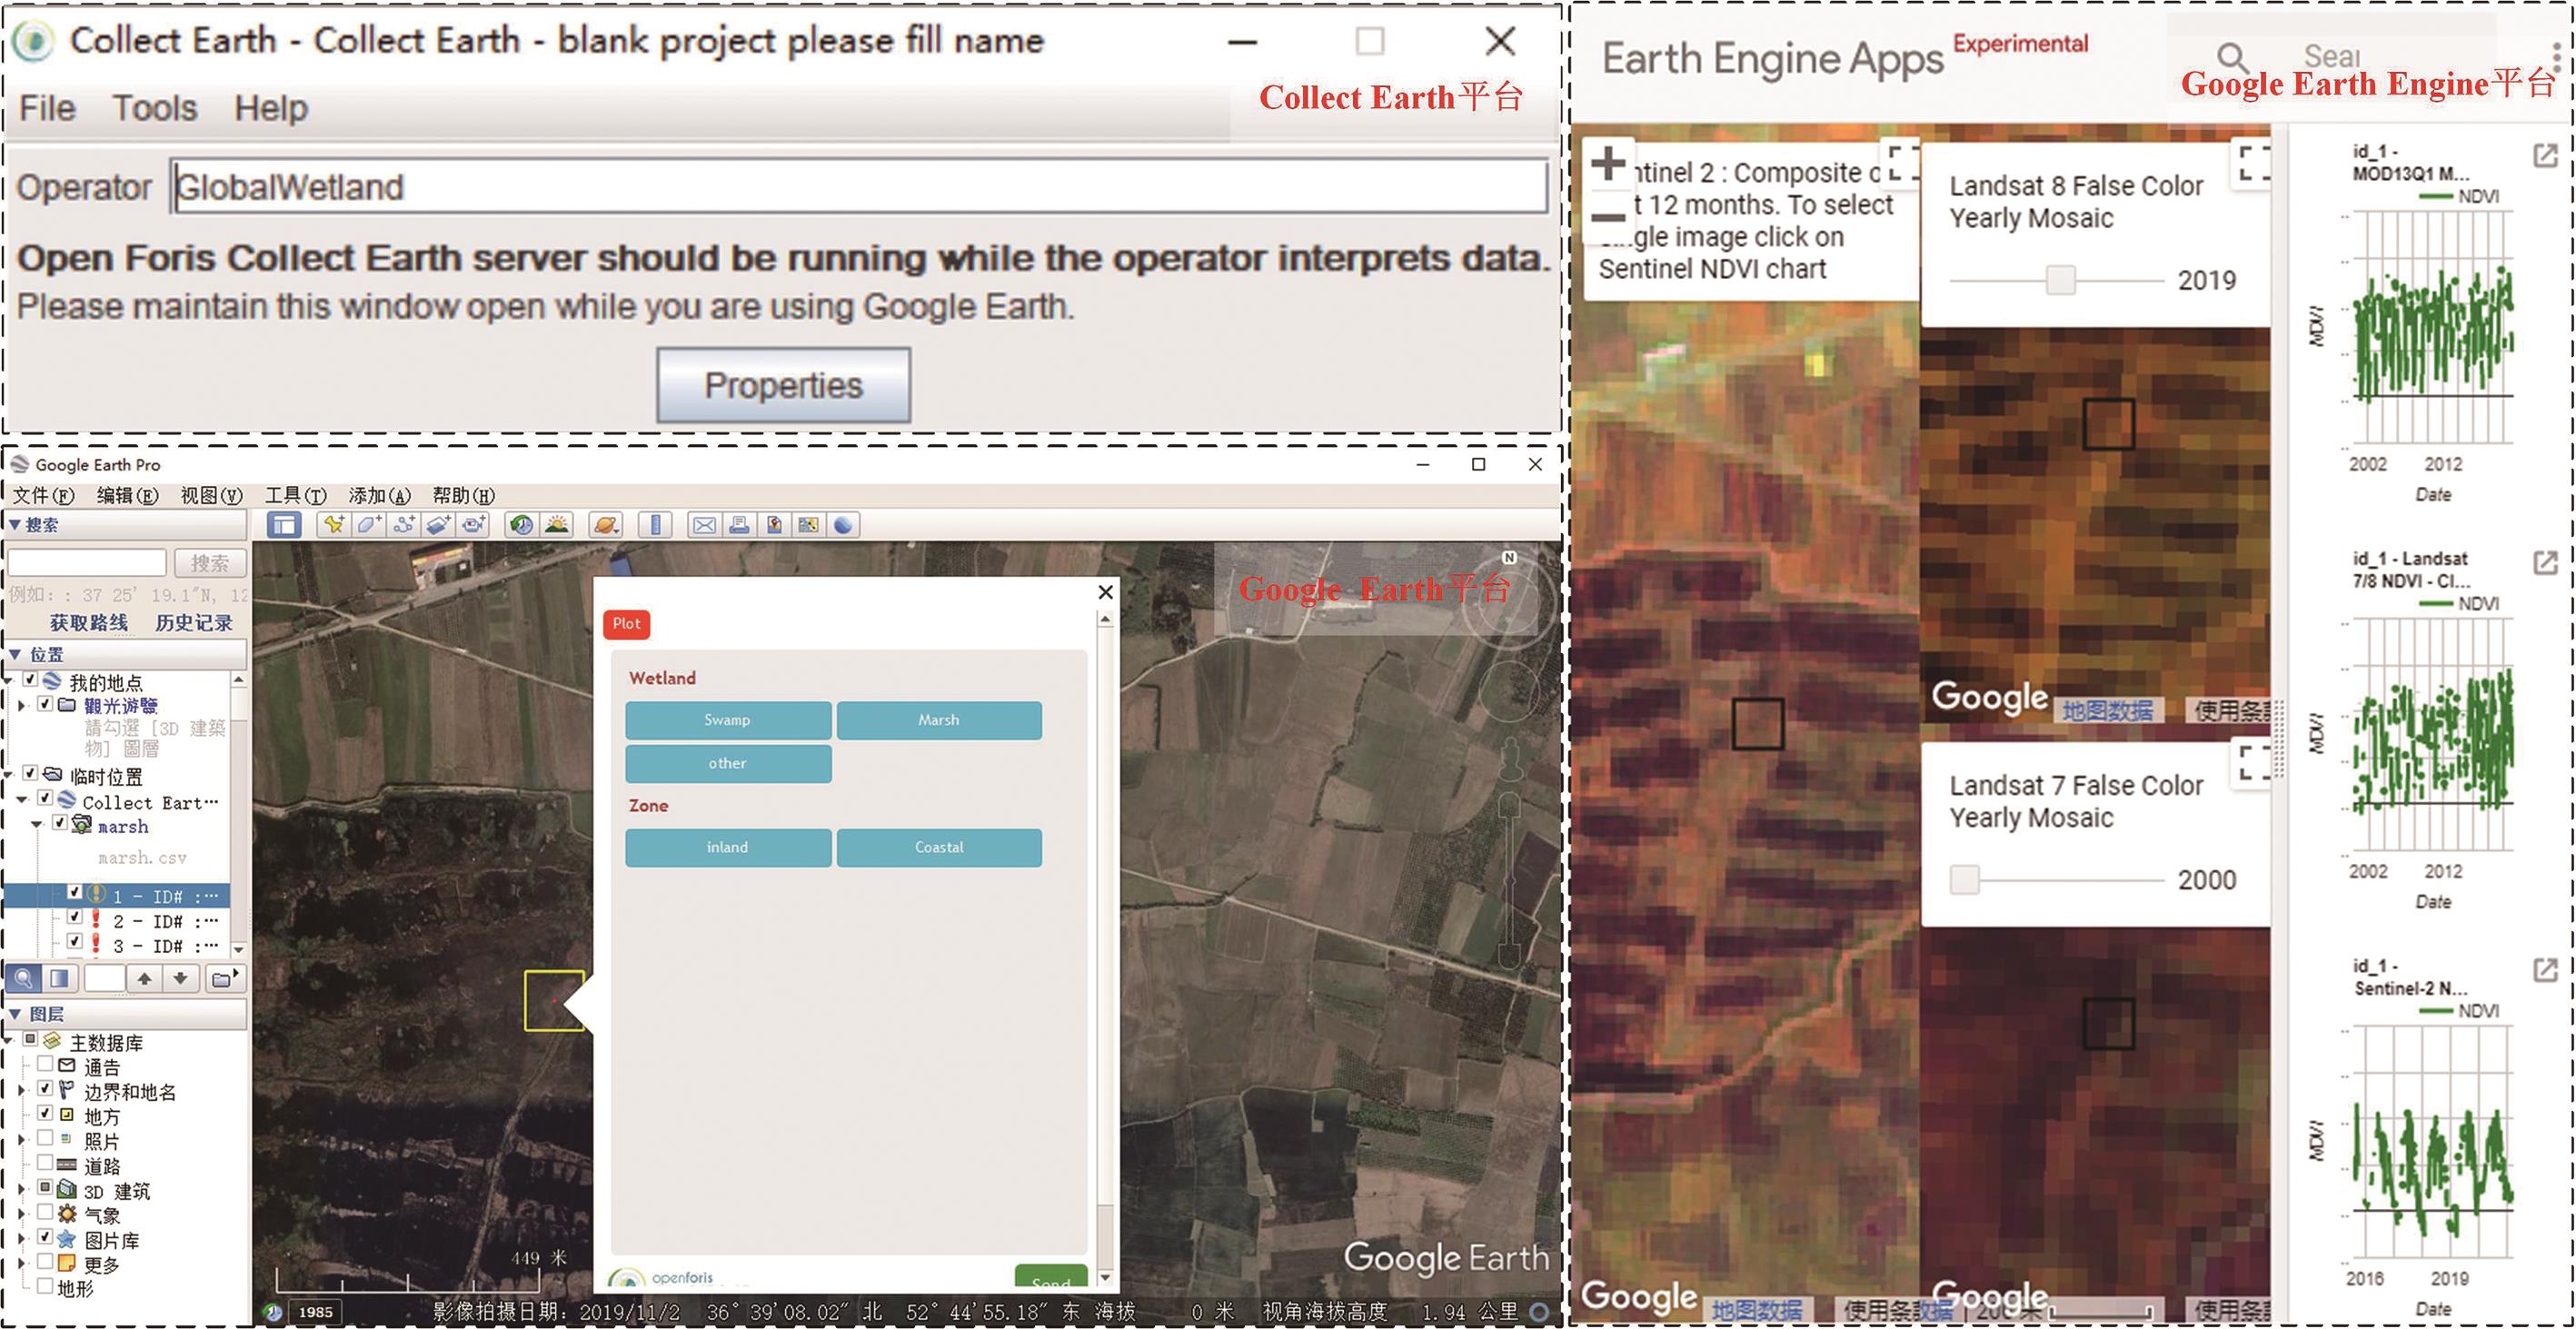
Task: Select the Swamp wetland button
Action: (728, 720)
